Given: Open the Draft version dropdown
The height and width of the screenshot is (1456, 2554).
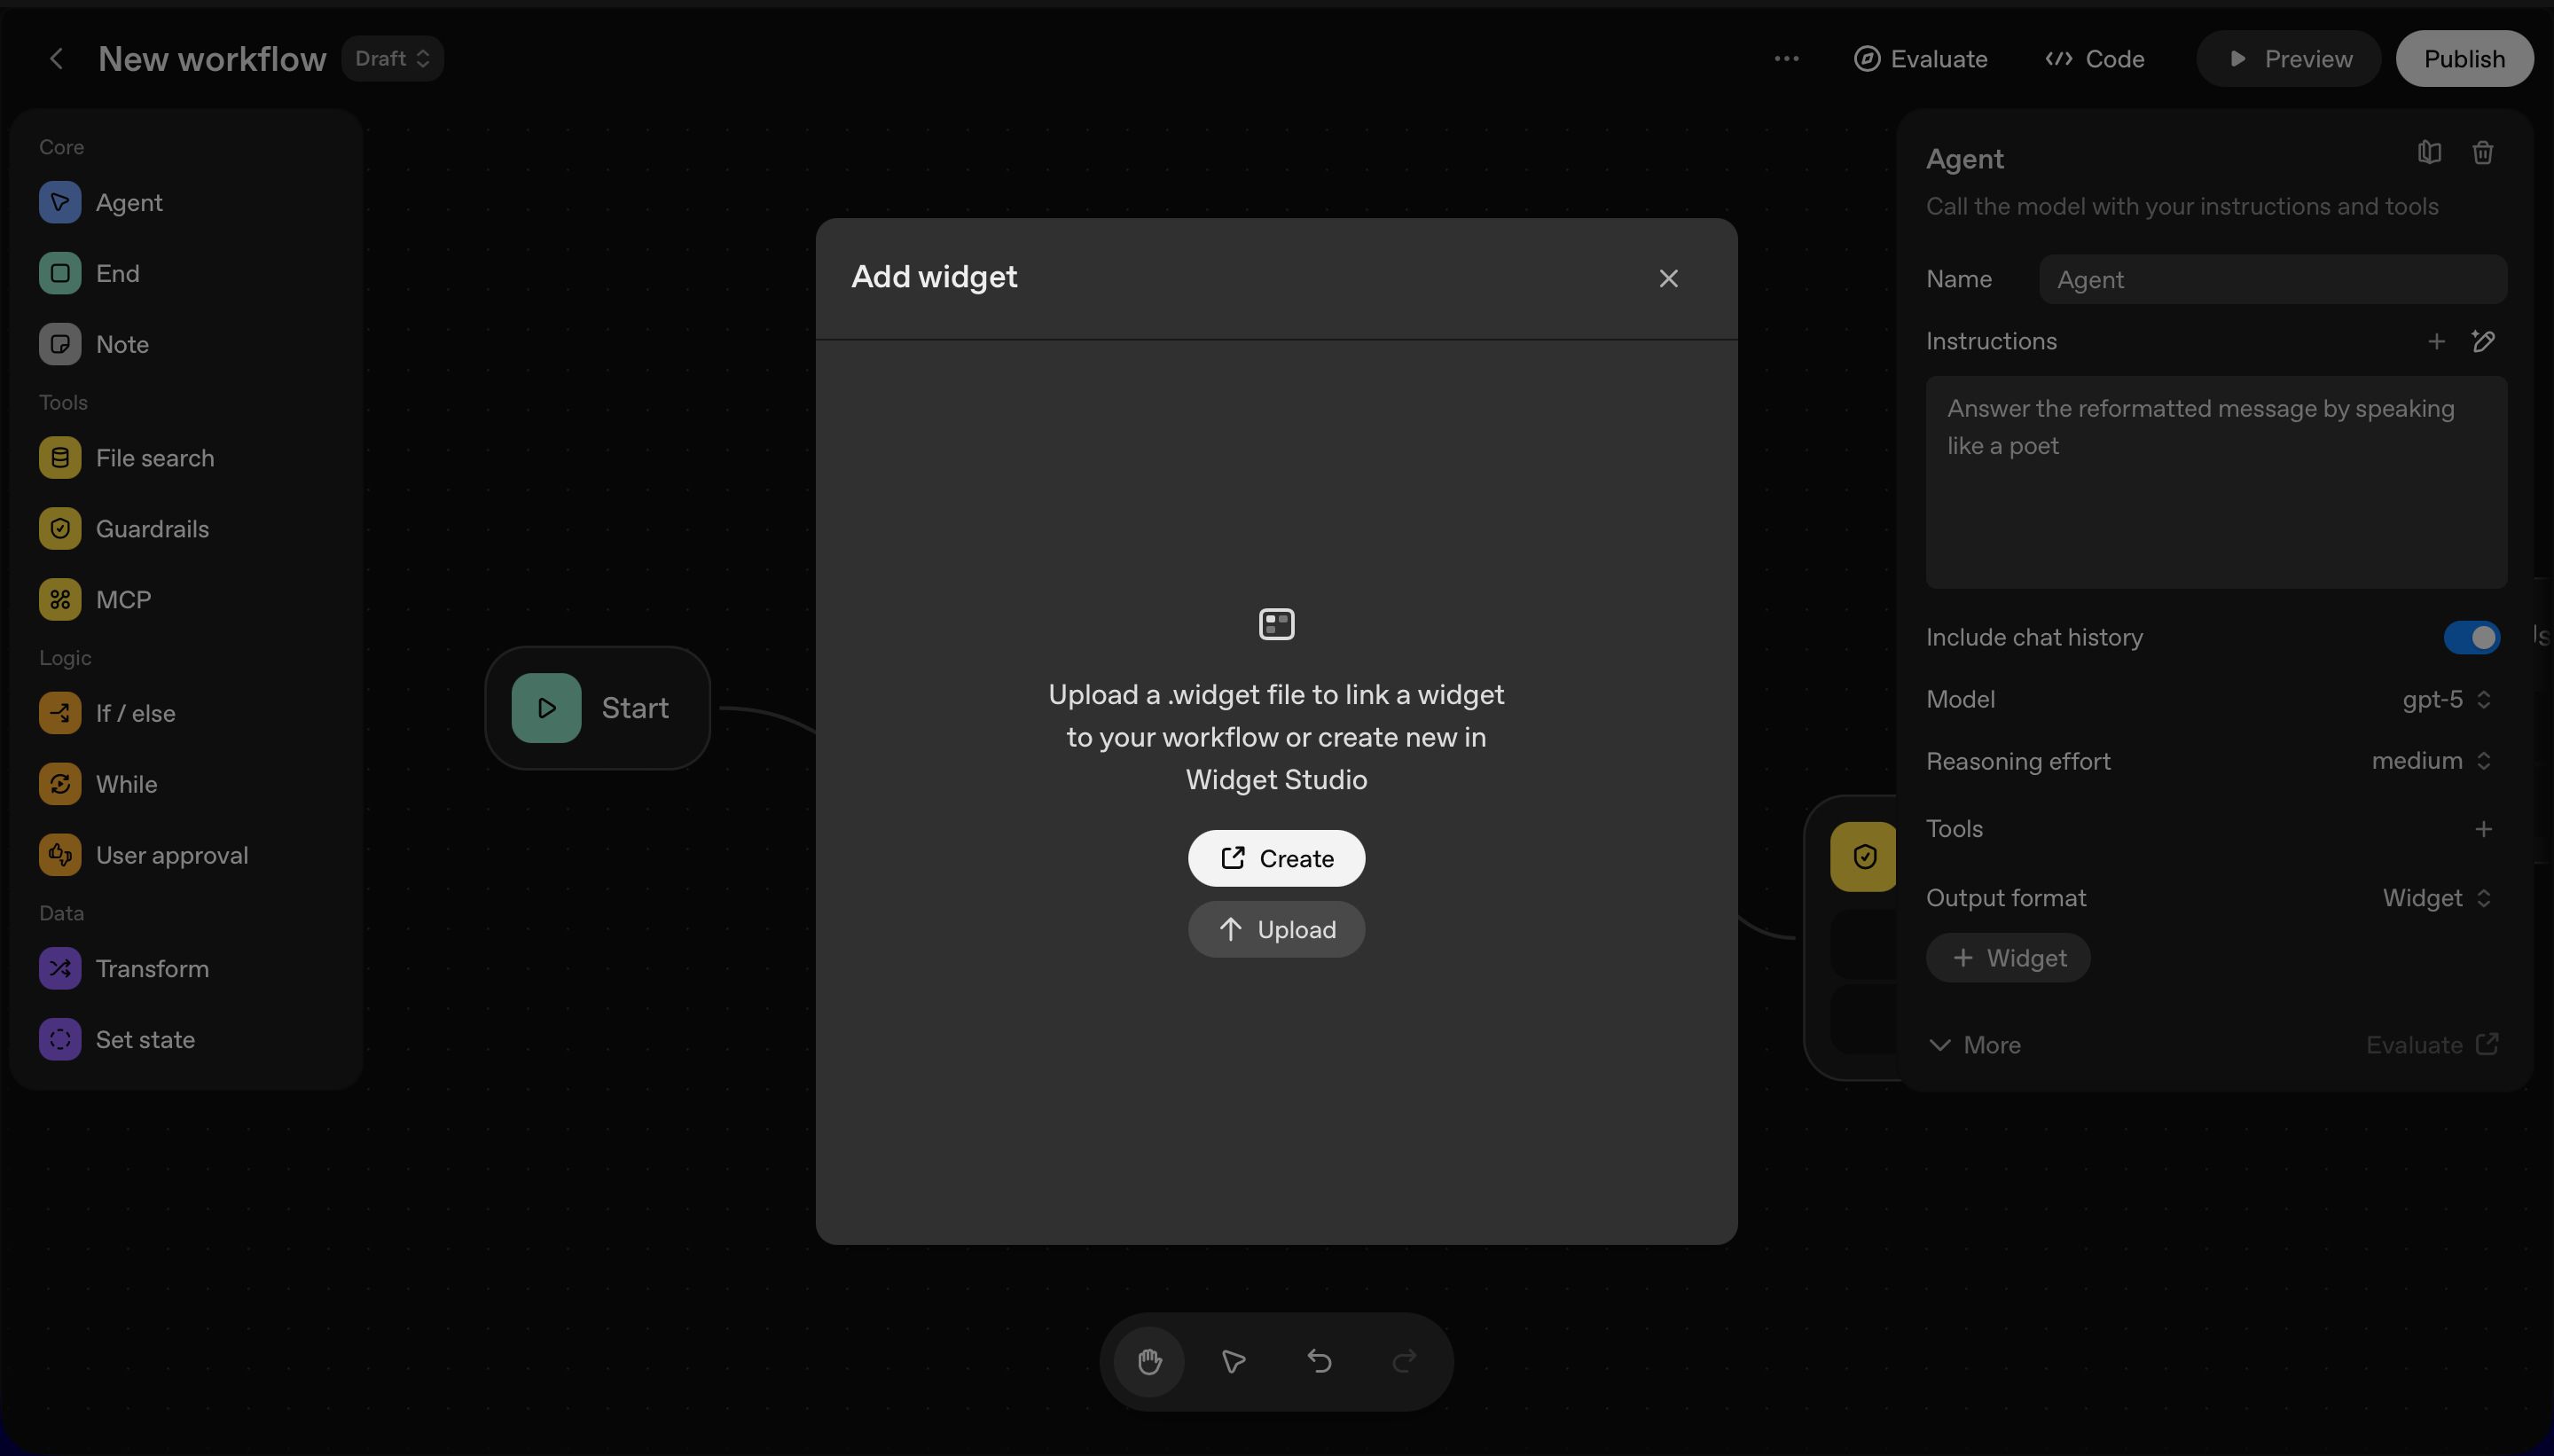Looking at the screenshot, I should [392, 59].
